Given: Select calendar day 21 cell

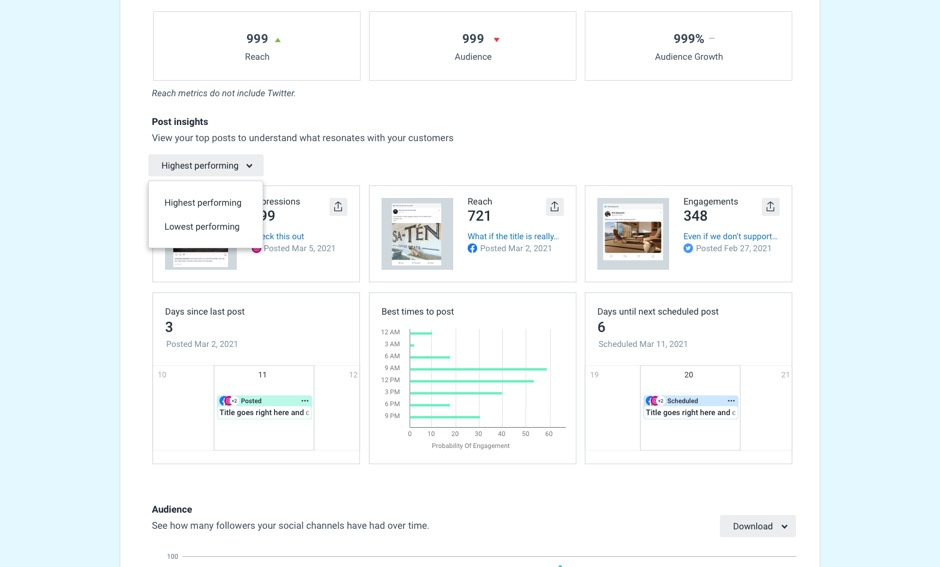Looking at the screenshot, I should (766, 408).
